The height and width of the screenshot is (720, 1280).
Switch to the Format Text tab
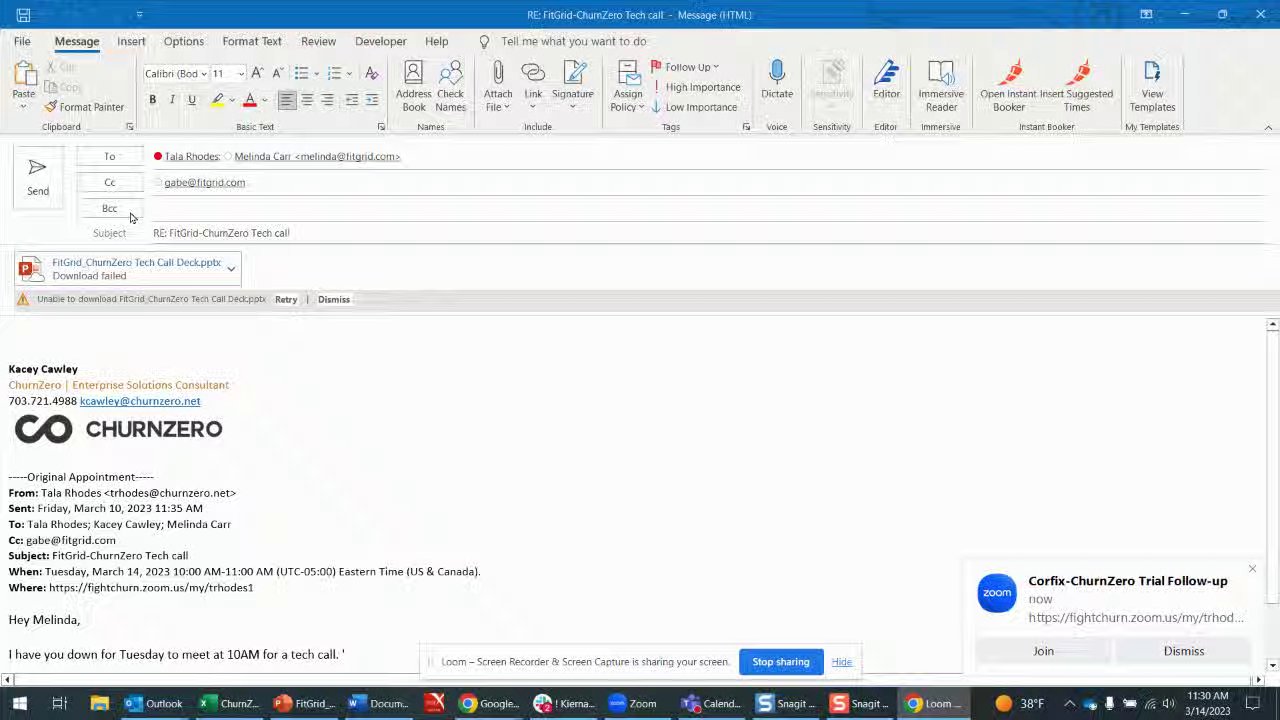click(x=252, y=41)
